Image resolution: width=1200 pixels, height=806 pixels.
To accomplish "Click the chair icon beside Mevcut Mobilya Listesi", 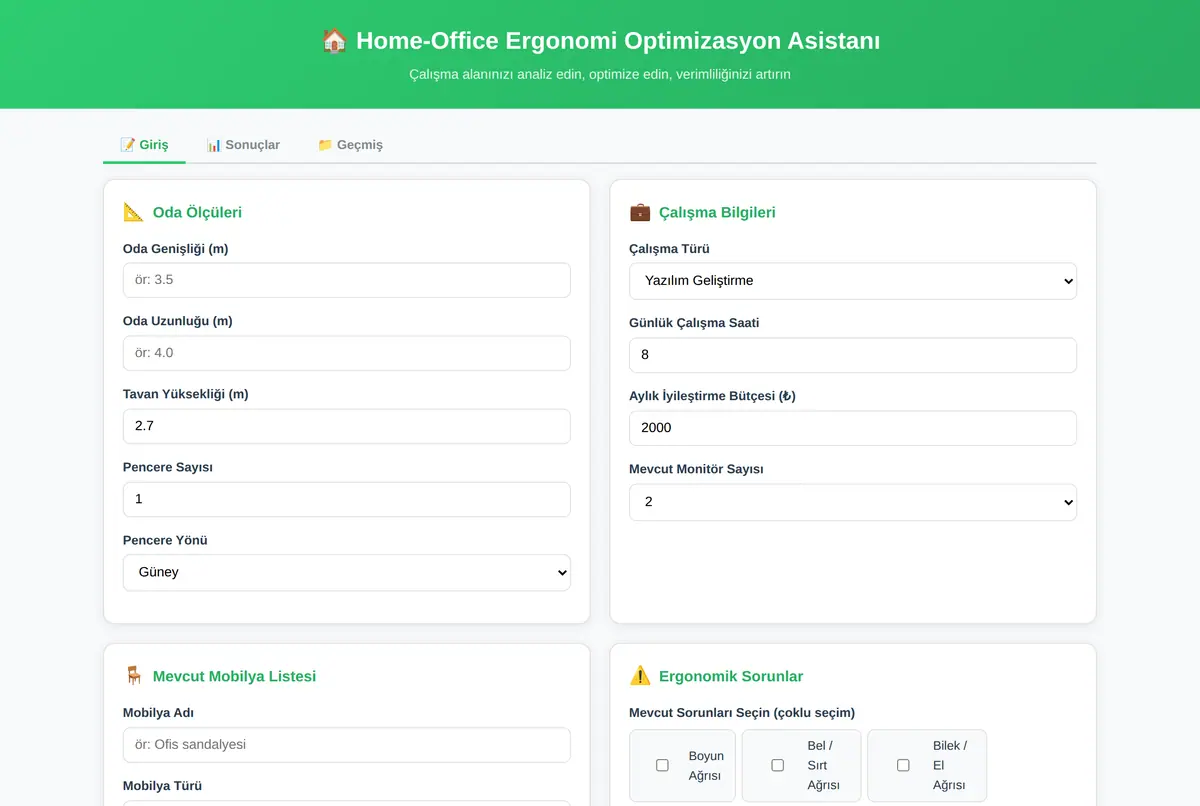I will [134, 676].
